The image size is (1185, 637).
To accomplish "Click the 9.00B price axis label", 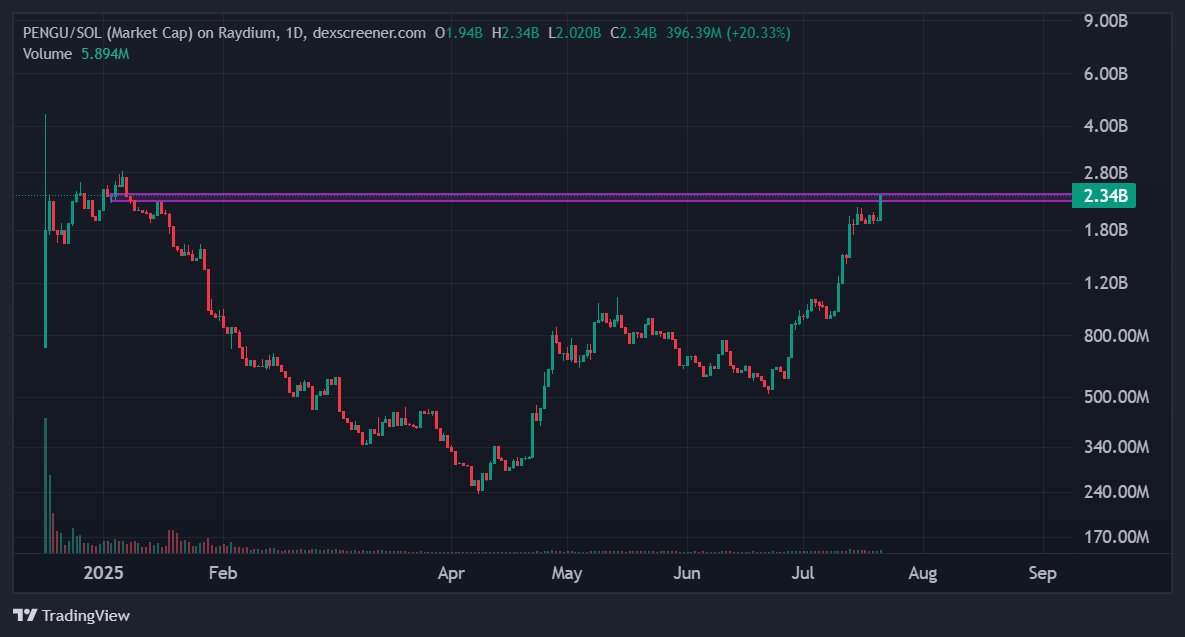I will click(x=1106, y=21).
